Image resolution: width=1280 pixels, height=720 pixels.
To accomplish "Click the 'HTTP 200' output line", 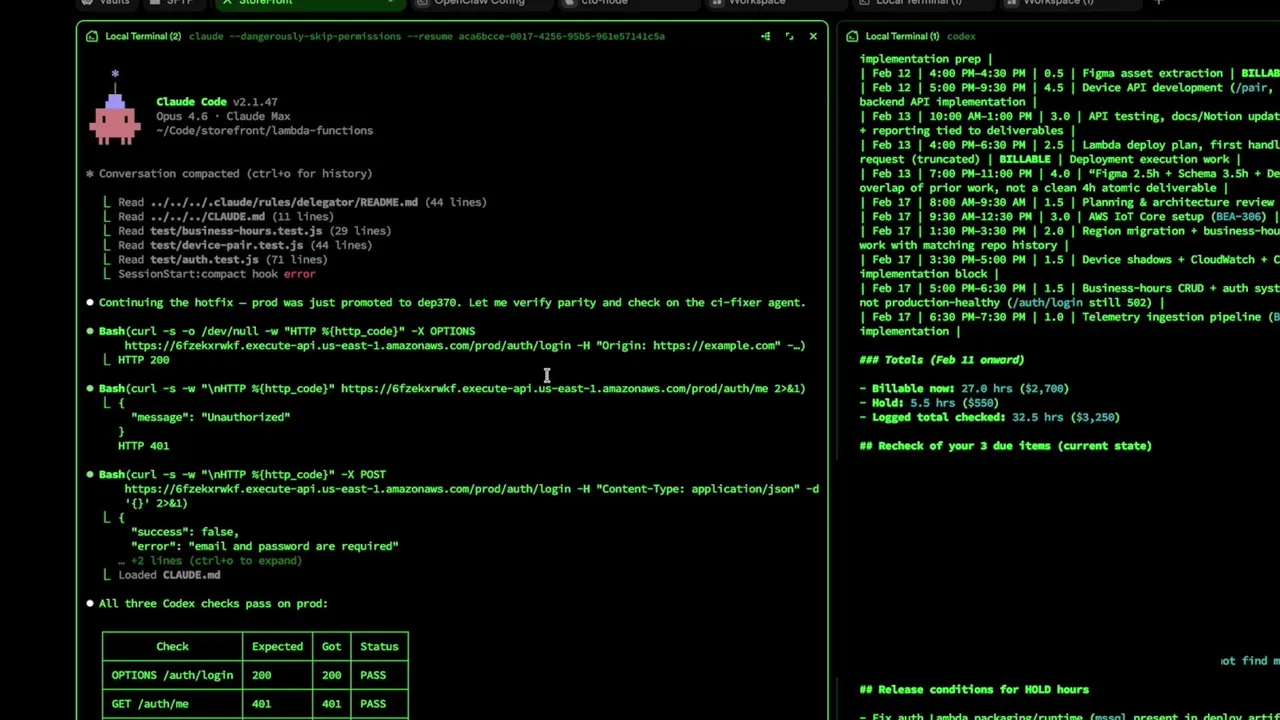I will point(143,360).
